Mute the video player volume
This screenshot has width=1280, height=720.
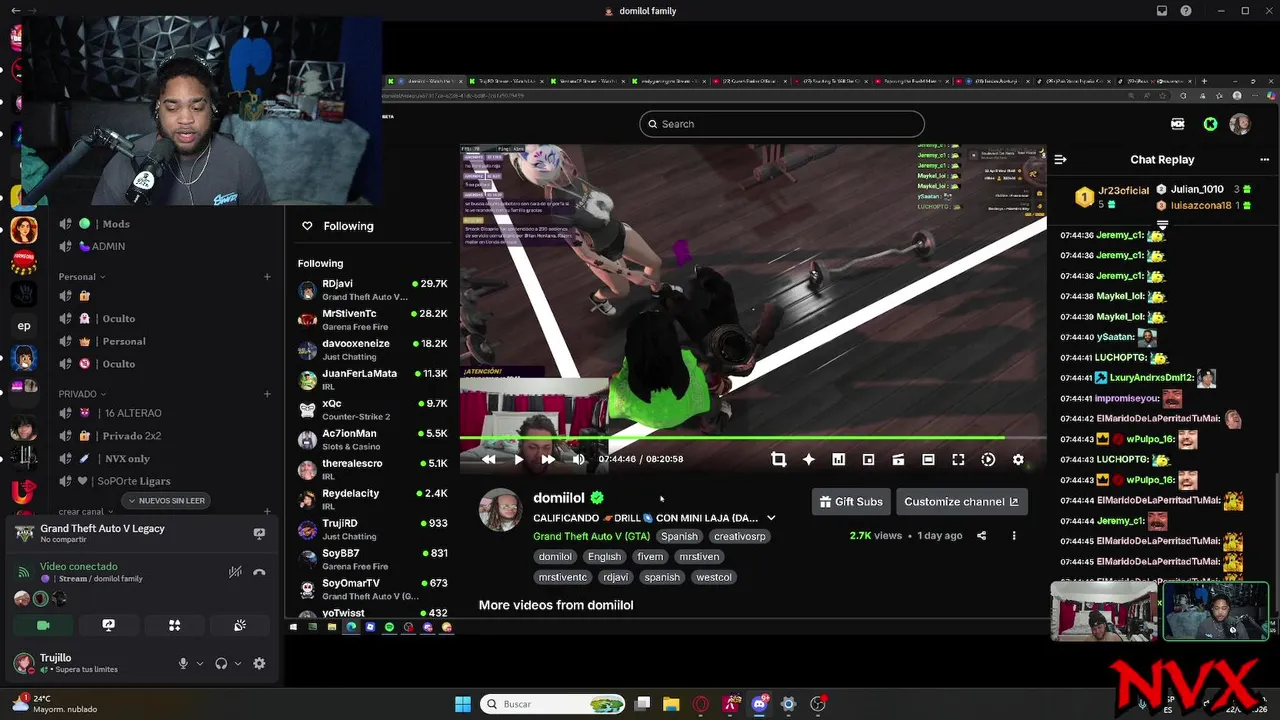578,459
